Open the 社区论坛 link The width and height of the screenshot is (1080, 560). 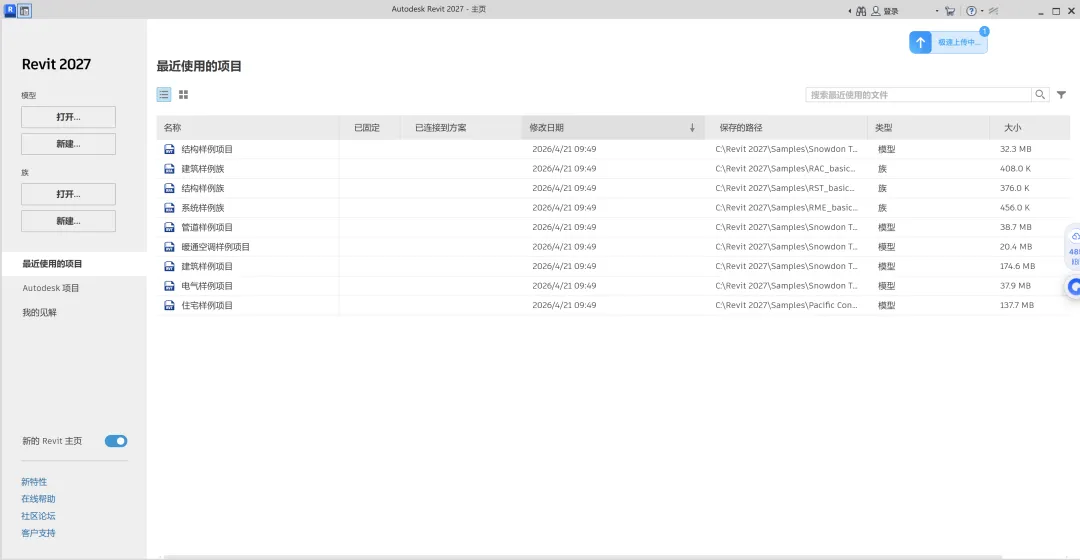tap(38, 516)
